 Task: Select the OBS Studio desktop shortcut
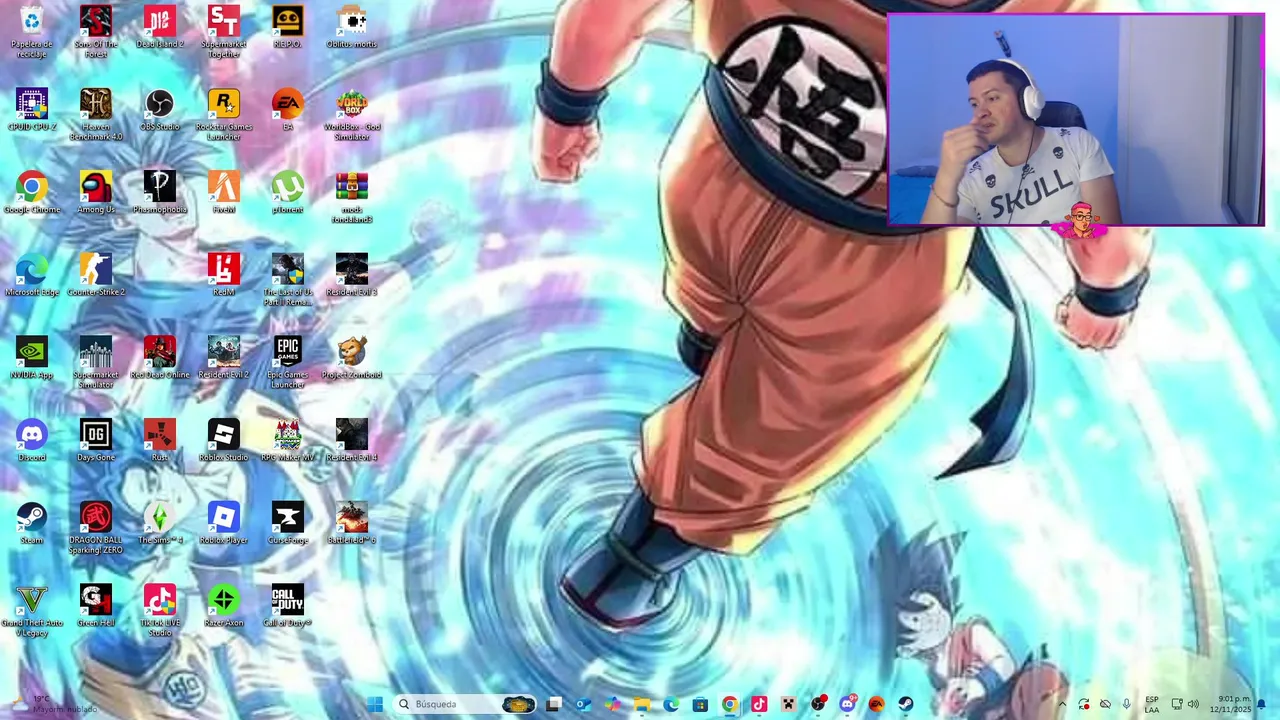pos(160,110)
